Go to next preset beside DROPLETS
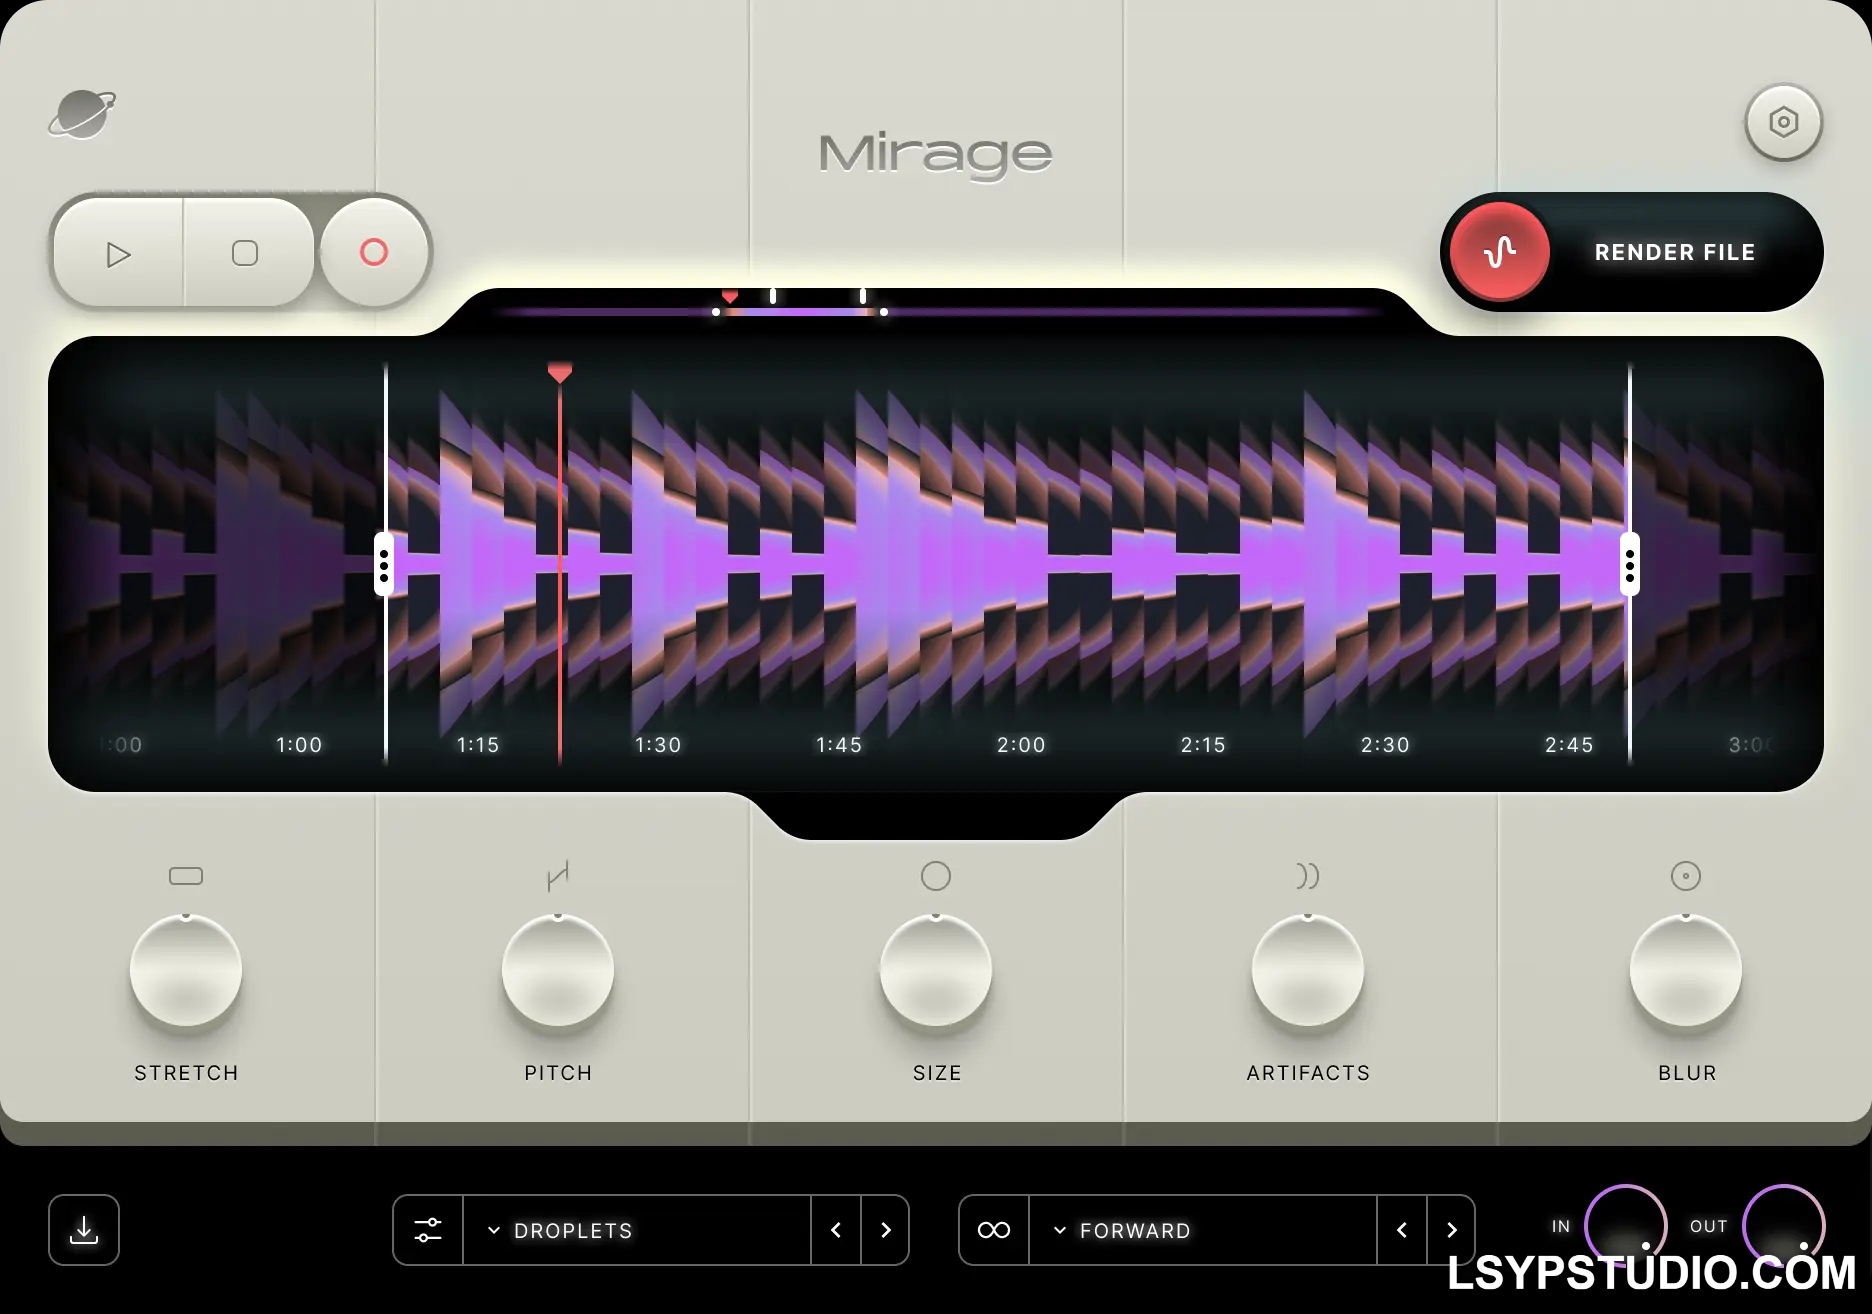1872x1314 pixels. (x=885, y=1230)
